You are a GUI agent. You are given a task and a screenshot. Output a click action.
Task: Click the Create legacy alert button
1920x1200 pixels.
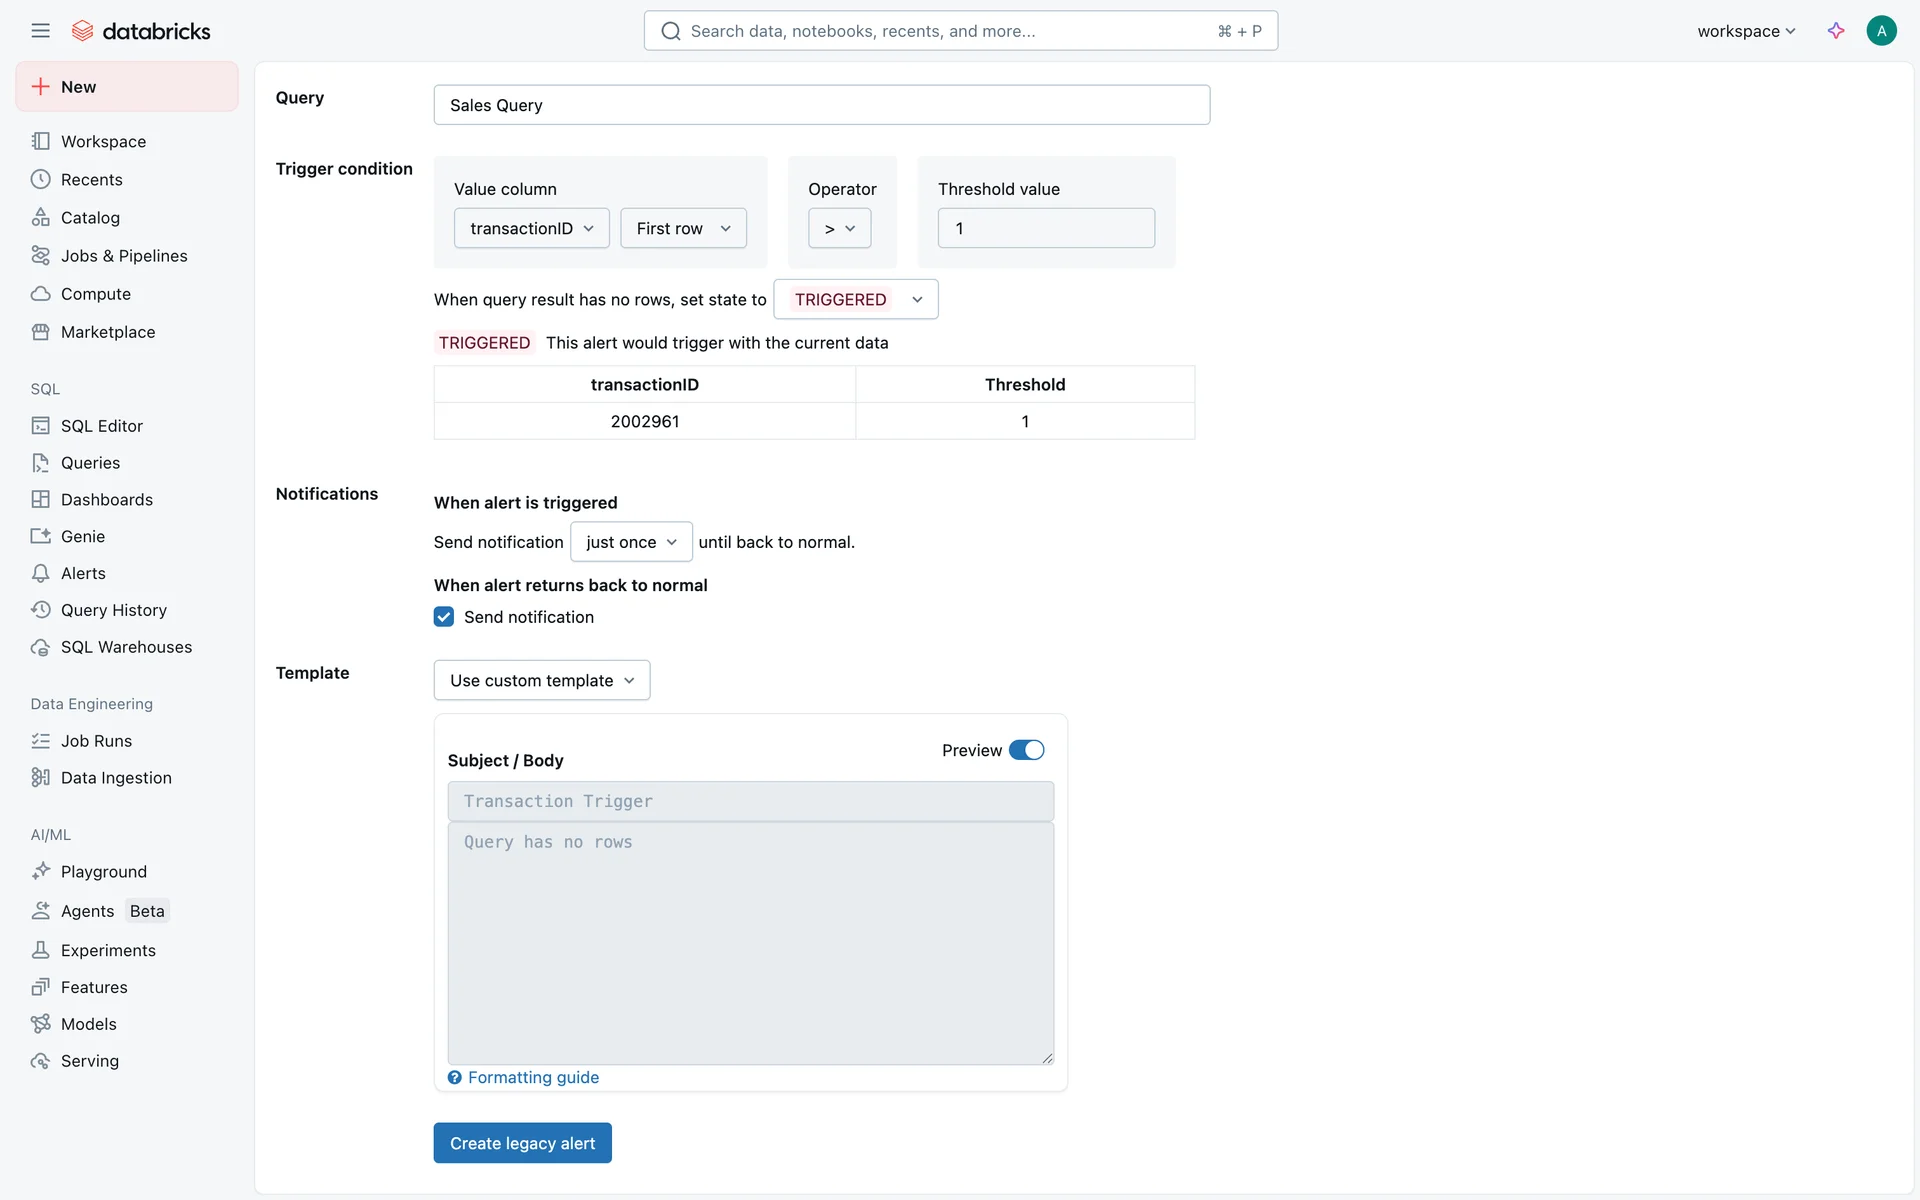[x=522, y=1143]
